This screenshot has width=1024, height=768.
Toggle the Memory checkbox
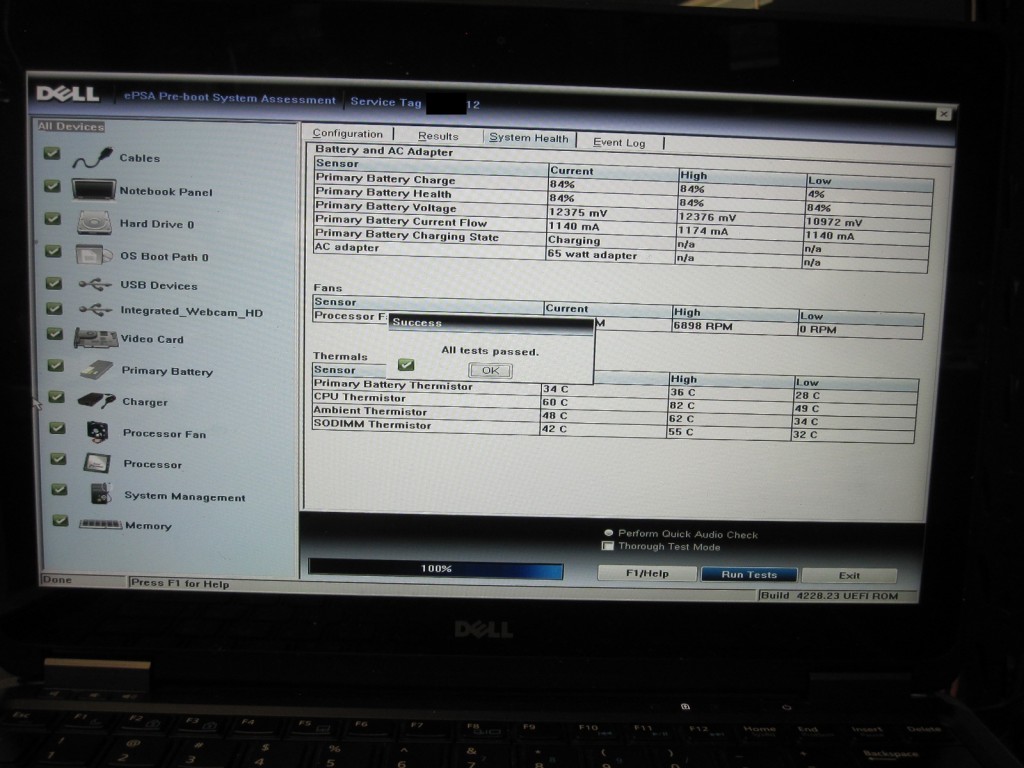[x=60, y=520]
